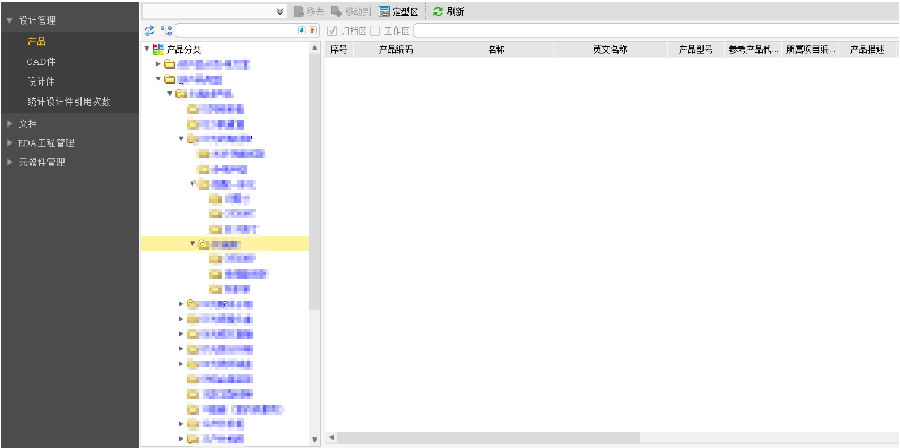Click the 所属项目编... column header

pyautogui.click(x=810, y=50)
